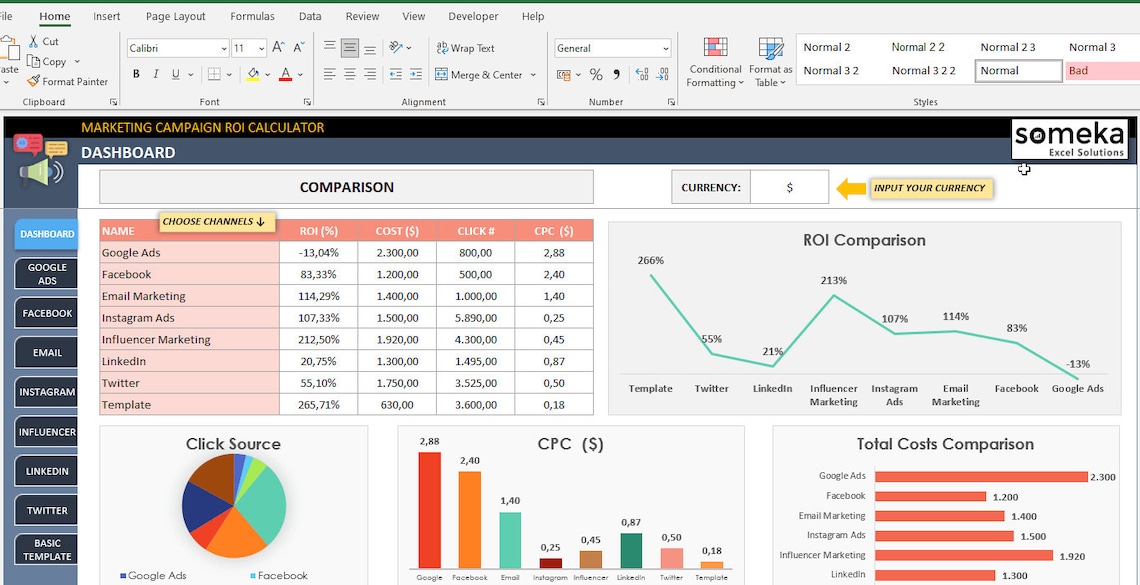Open the GOOGLE ADS sheet button
Image resolution: width=1140 pixels, height=585 pixels.
(x=45, y=272)
